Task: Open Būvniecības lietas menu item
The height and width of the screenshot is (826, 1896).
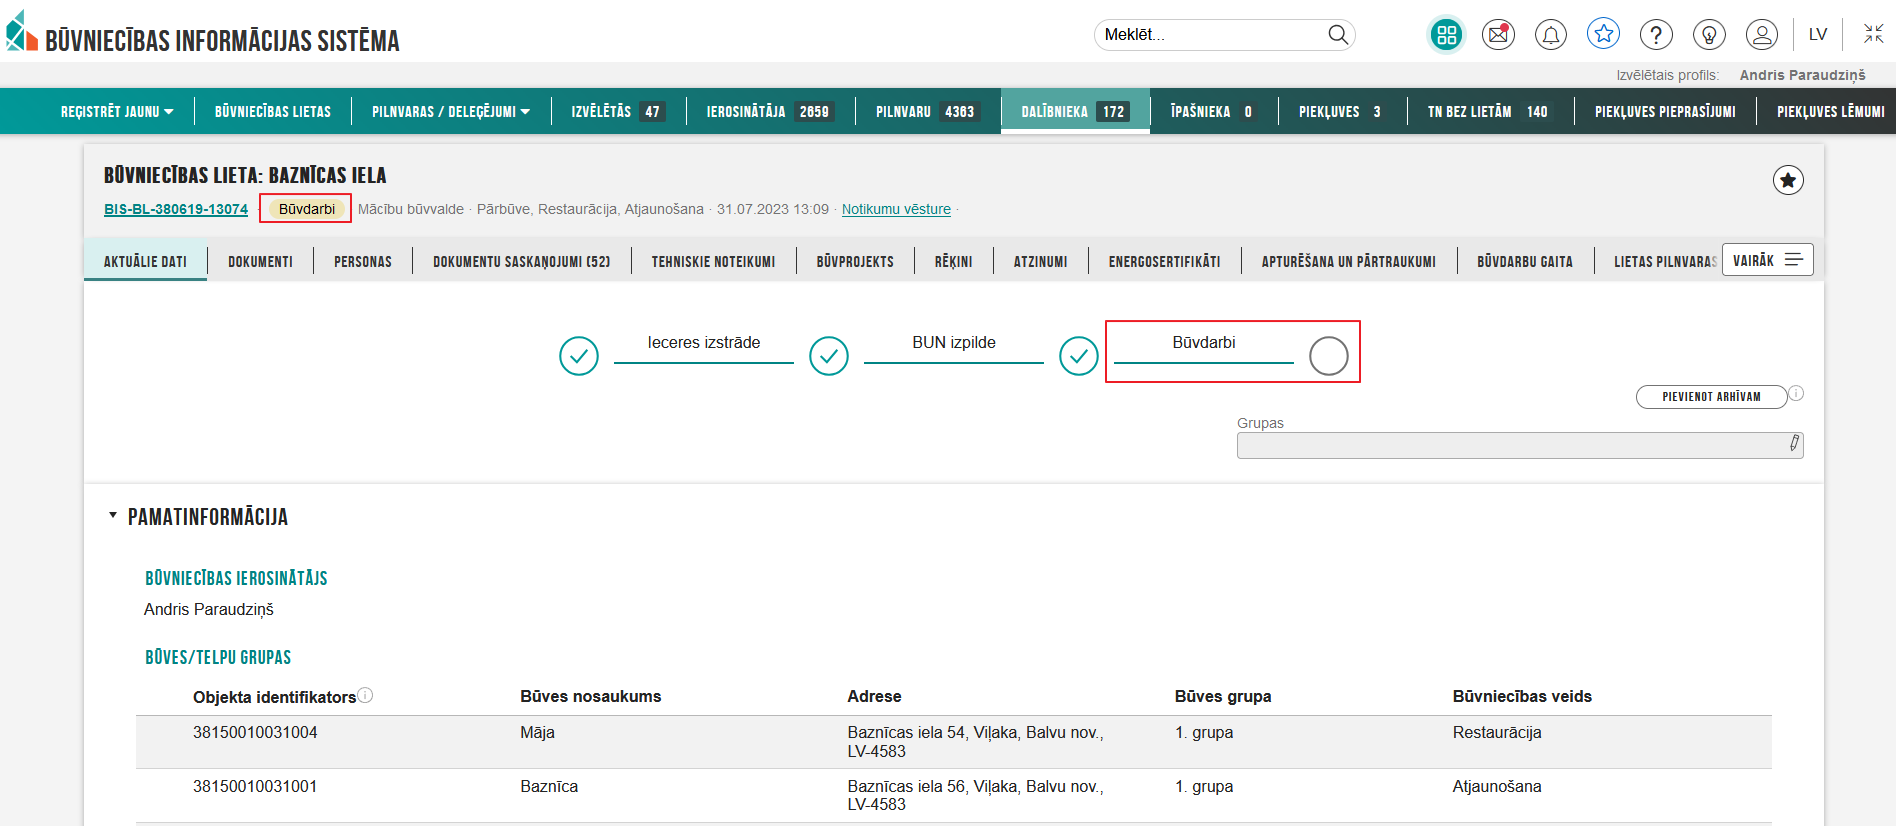Action: click(273, 112)
